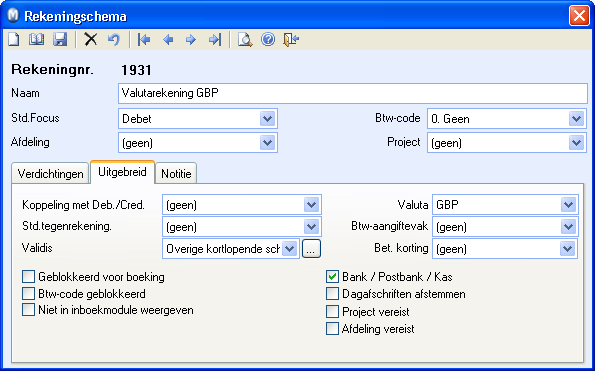Exit window via door icon

click(x=291, y=39)
